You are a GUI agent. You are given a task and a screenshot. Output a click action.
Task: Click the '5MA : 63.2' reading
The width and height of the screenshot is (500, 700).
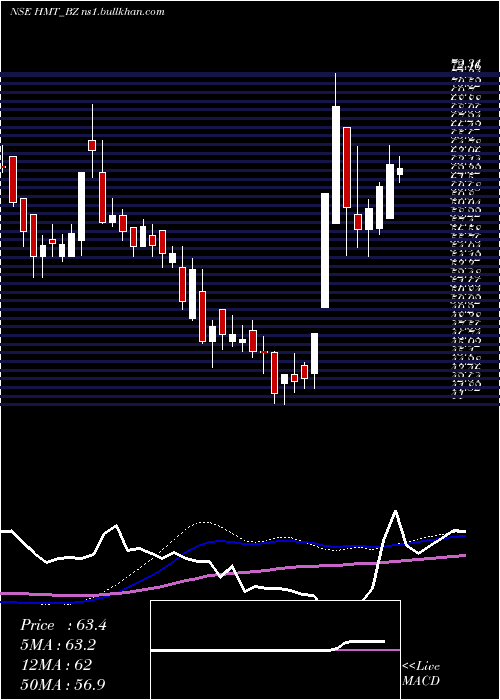pyautogui.click(x=58, y=645)
